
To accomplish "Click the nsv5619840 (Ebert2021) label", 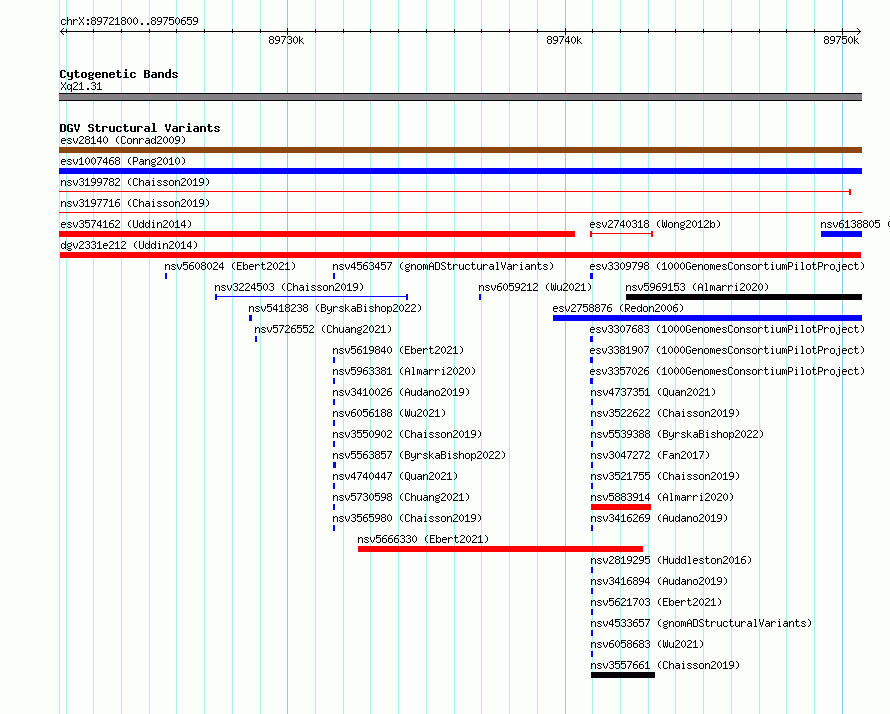I will coord(398,350).
